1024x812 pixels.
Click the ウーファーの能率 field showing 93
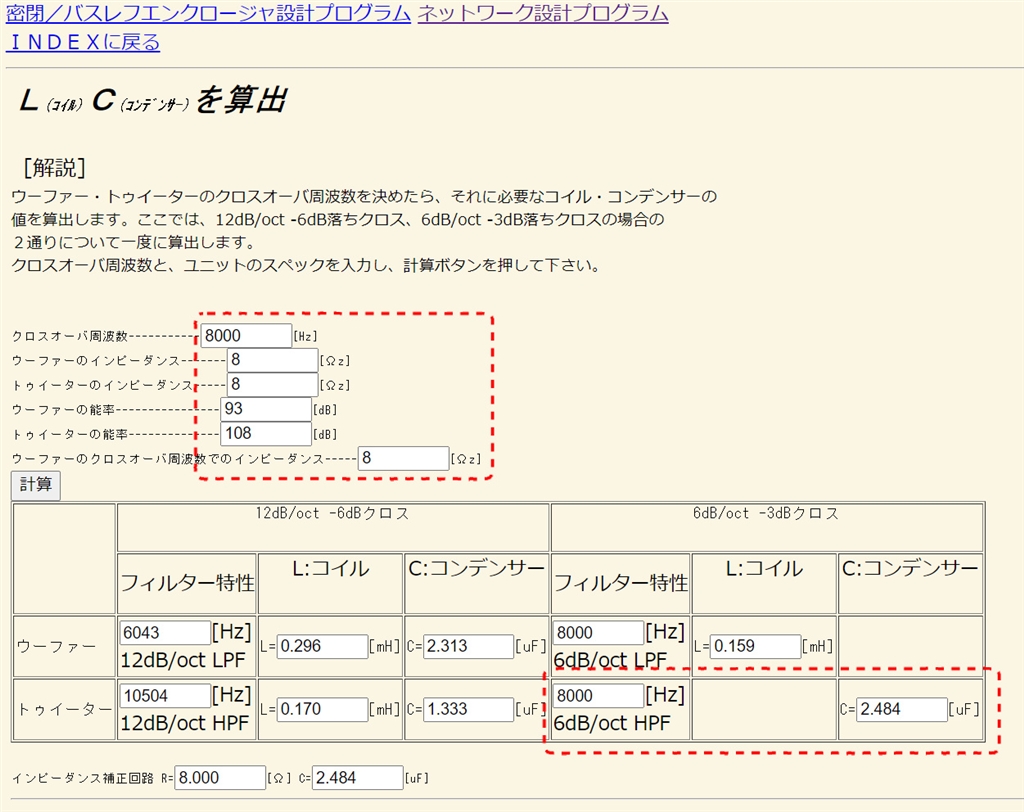[x=266, y=409]
